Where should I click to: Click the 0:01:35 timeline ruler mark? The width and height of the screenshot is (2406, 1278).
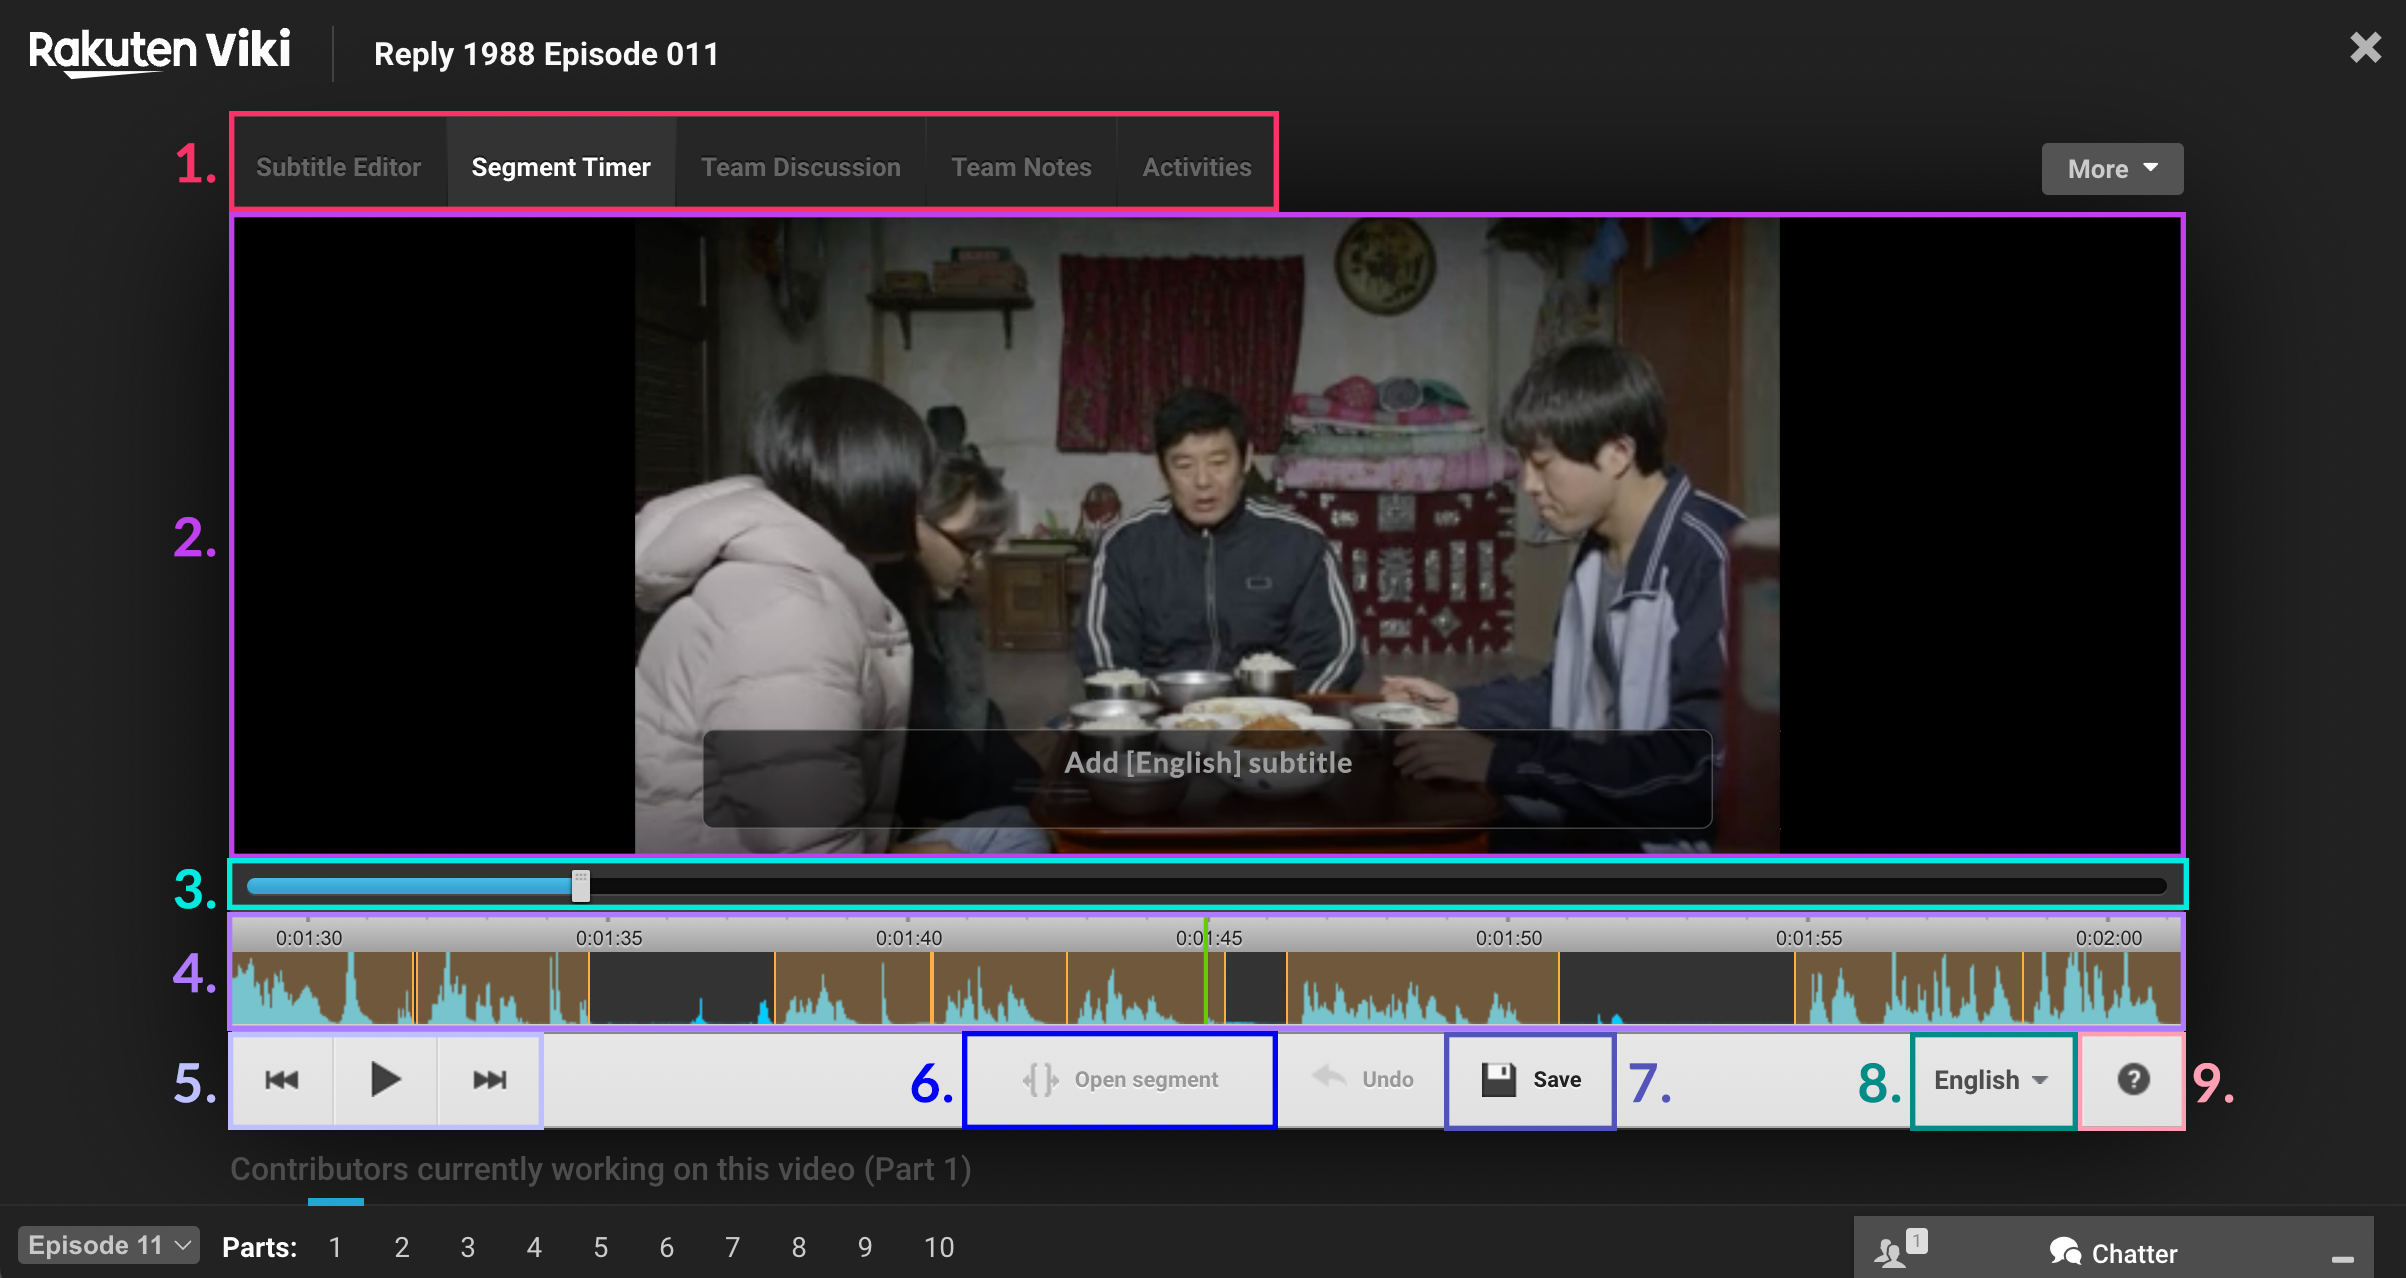coord(608,937)
